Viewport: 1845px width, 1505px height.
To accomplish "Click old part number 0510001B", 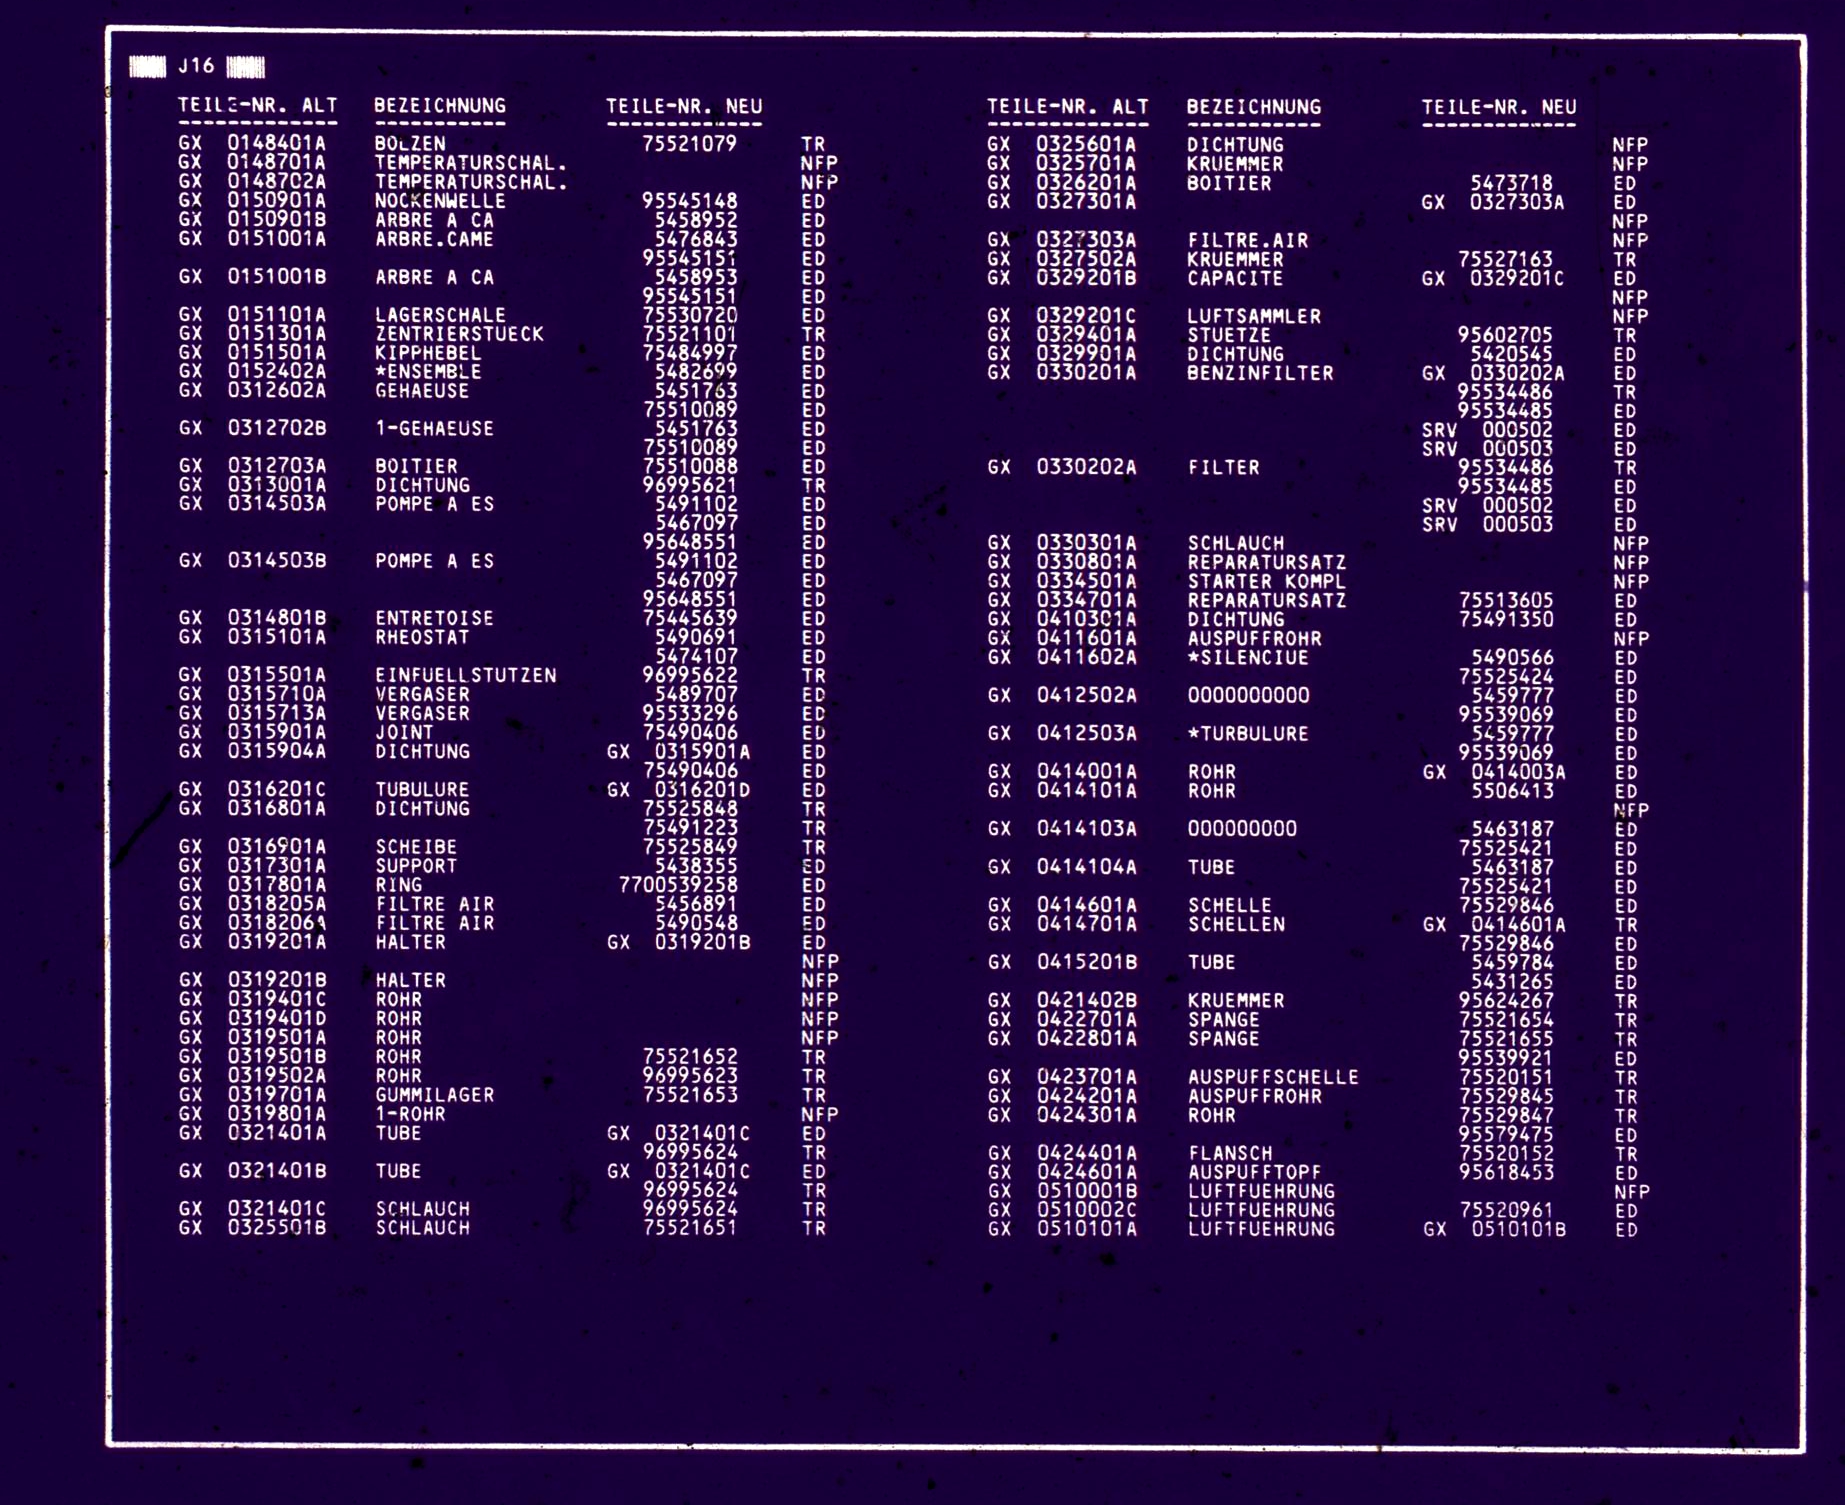I will tap(1086, 1191).
